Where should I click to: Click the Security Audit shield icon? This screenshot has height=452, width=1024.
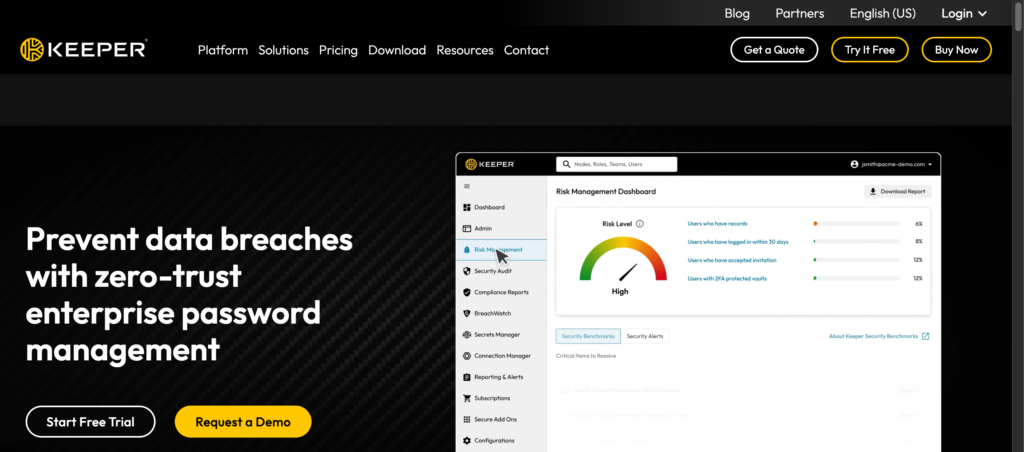[466, 271]
